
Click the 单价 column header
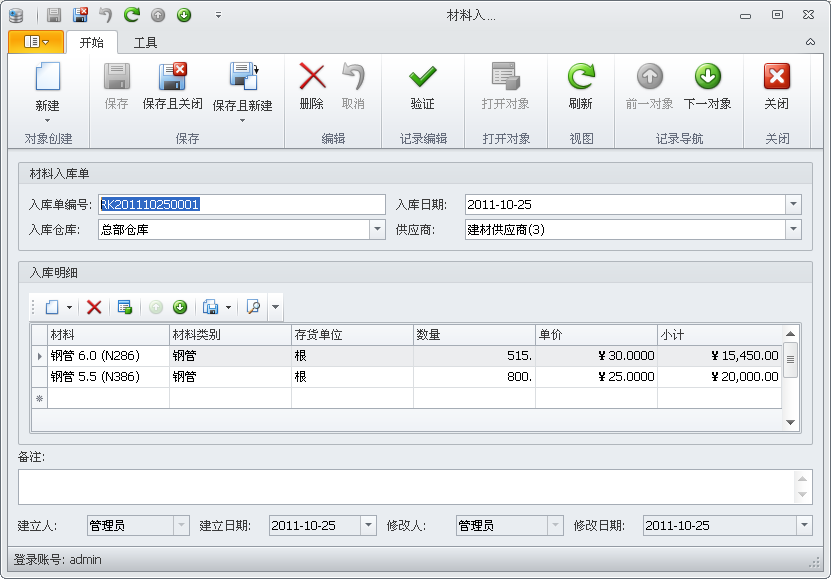[596, 335]
